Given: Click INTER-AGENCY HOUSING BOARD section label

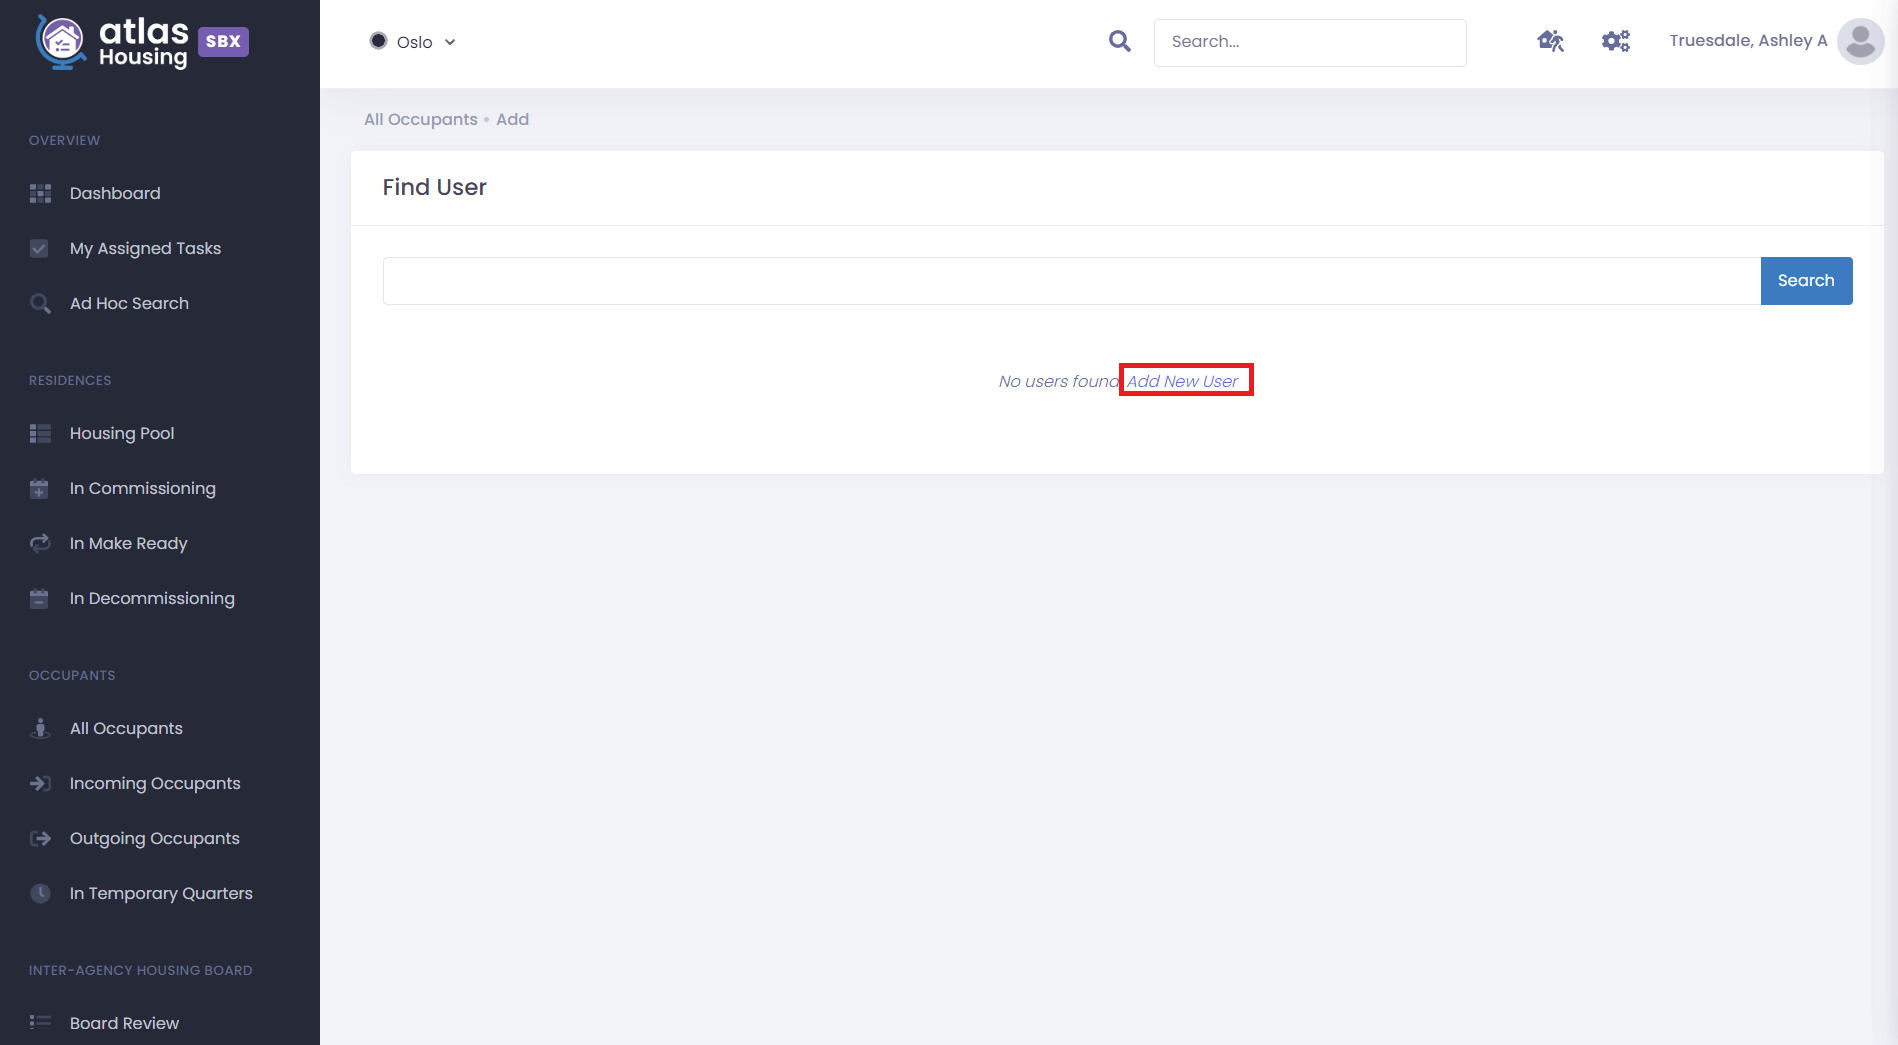Looking at the screenshot, I should 140,970.
